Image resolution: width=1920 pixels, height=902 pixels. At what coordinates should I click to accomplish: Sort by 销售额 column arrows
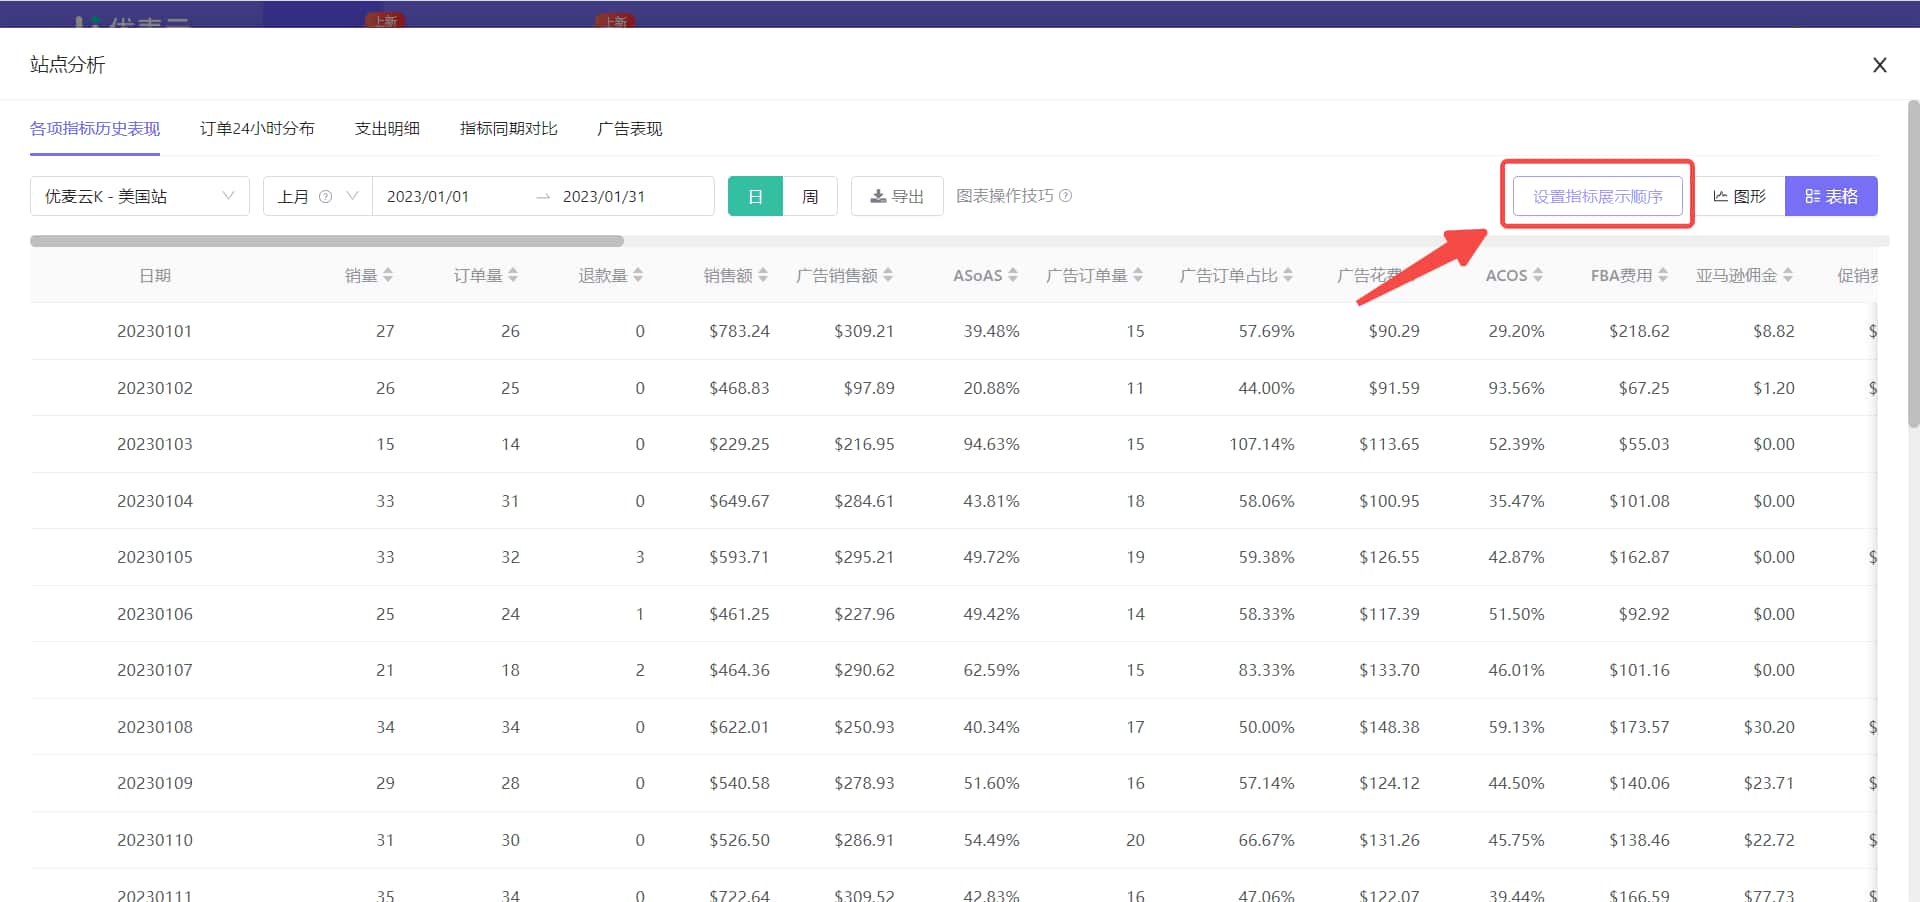pyautogui.click(x=763, y=275)
